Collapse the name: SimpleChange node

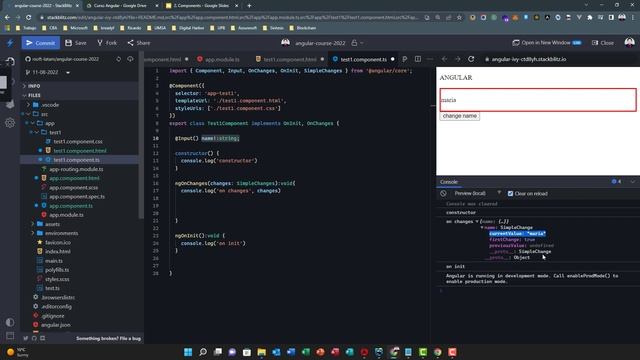(x=482, y=228)
